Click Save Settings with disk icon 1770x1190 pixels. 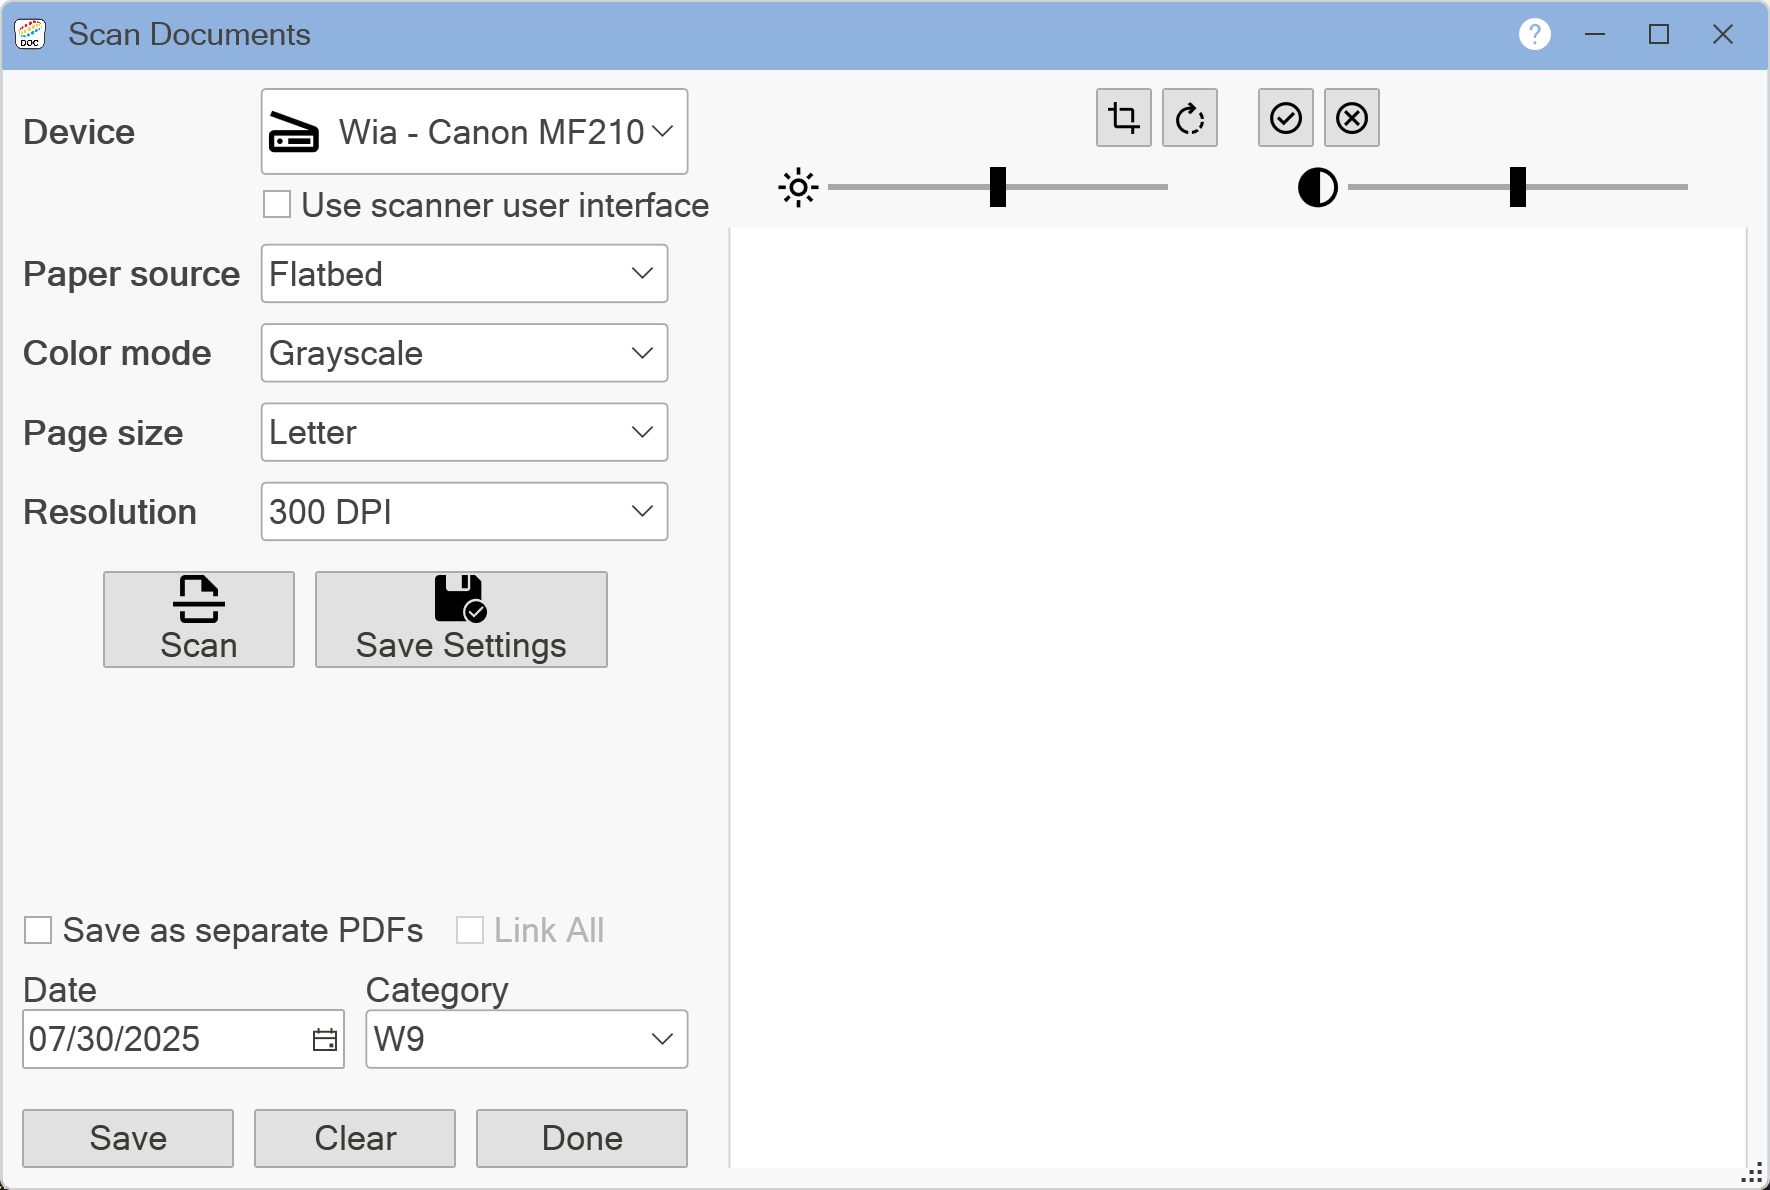coord(461,619)
